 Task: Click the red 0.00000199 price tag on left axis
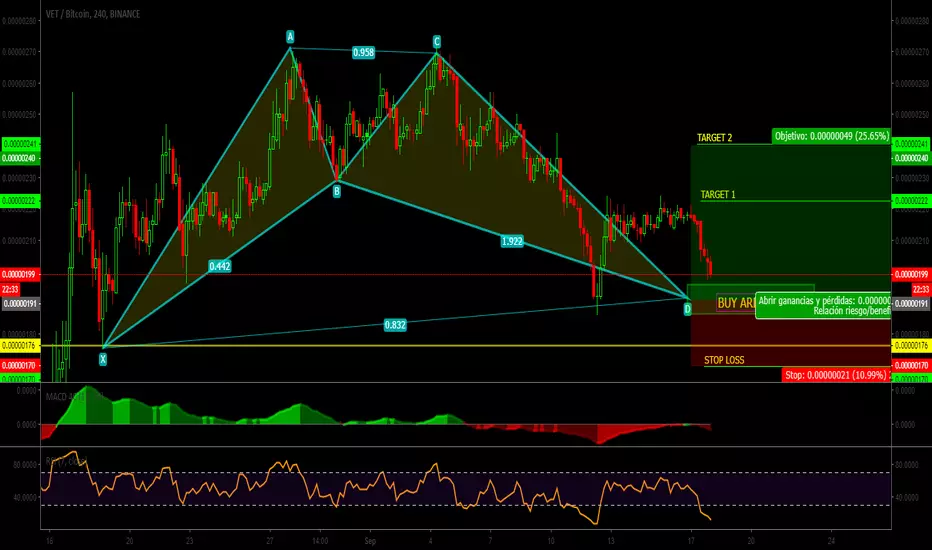20,274
